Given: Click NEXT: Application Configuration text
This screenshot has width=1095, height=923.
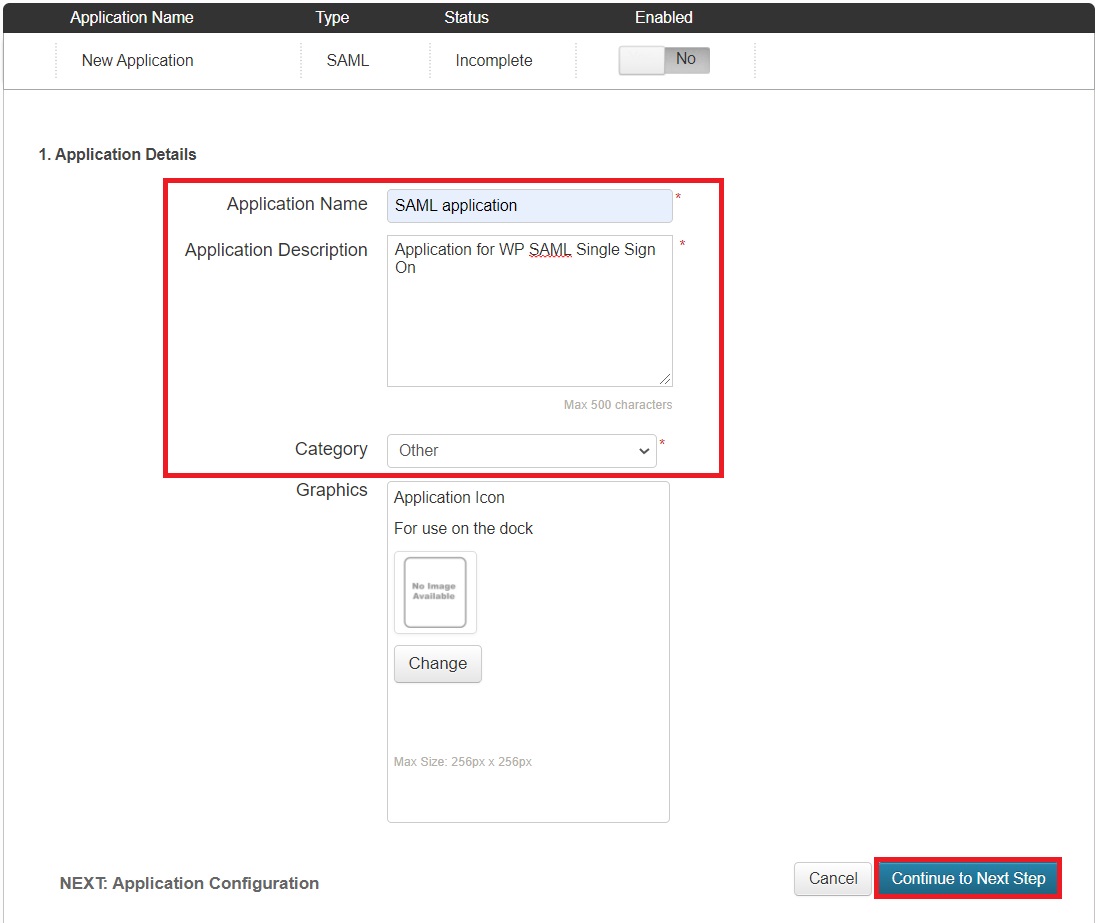Looking at the screenshot, I should [188, 883].
